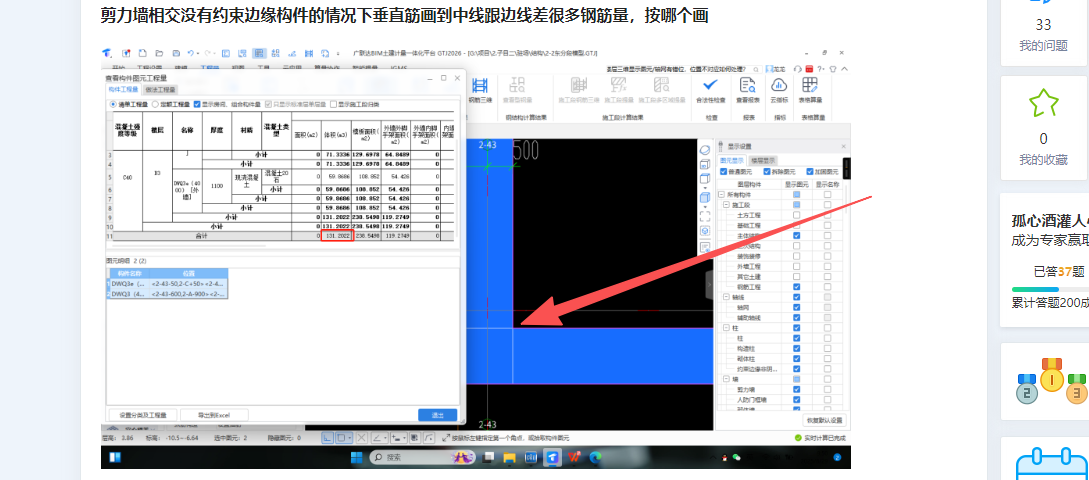This screenshot has height=480, width=1089.
Task: Open 合法性检查 validity check
Action: [710, 90]
